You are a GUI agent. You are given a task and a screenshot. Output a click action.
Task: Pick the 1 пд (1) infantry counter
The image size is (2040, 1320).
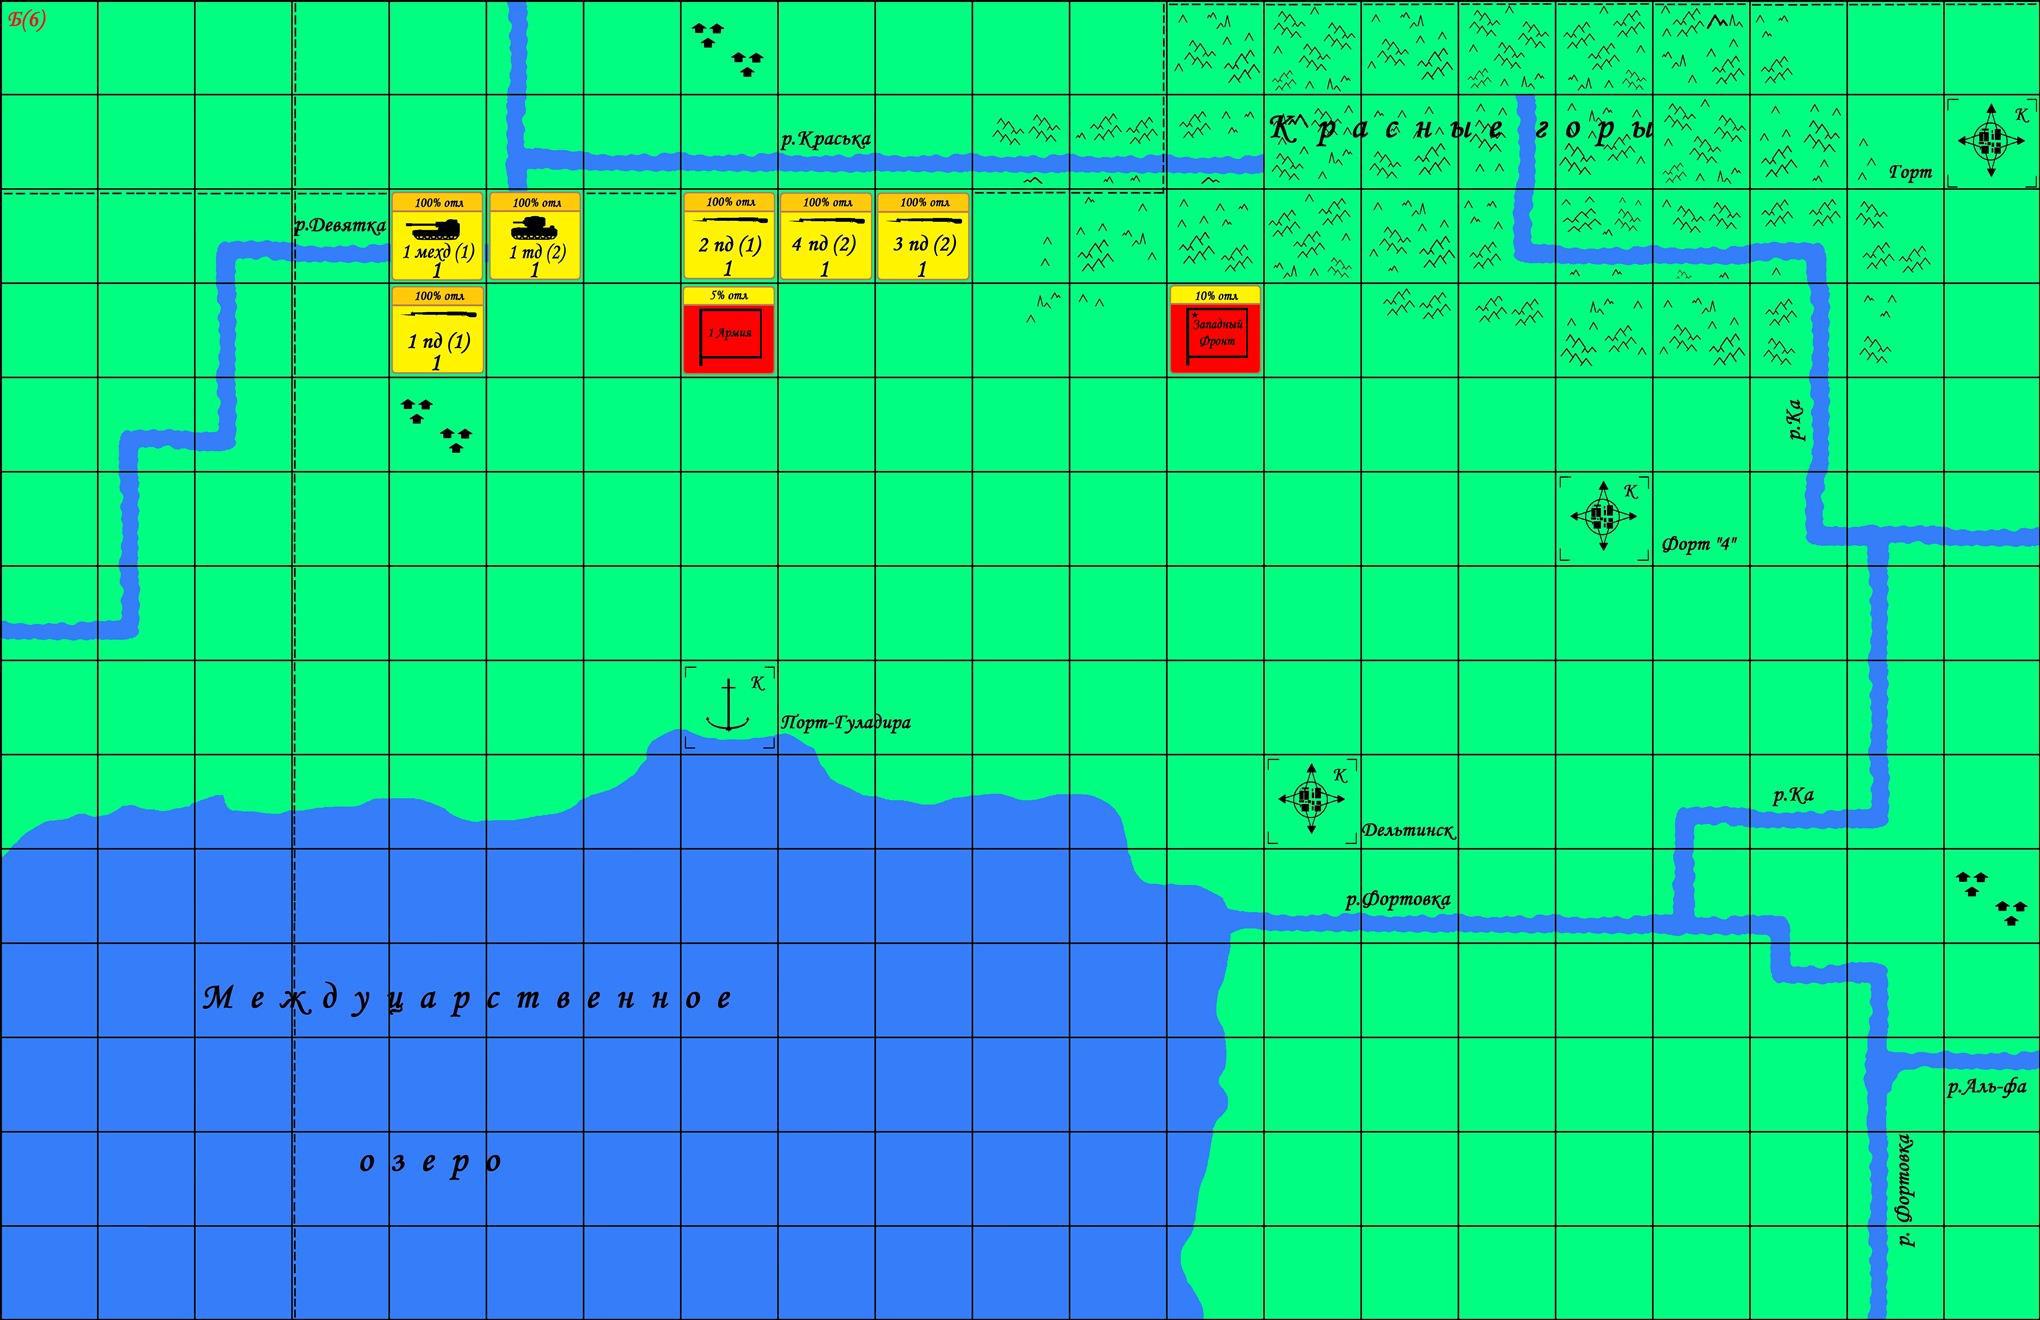(437, 331)
